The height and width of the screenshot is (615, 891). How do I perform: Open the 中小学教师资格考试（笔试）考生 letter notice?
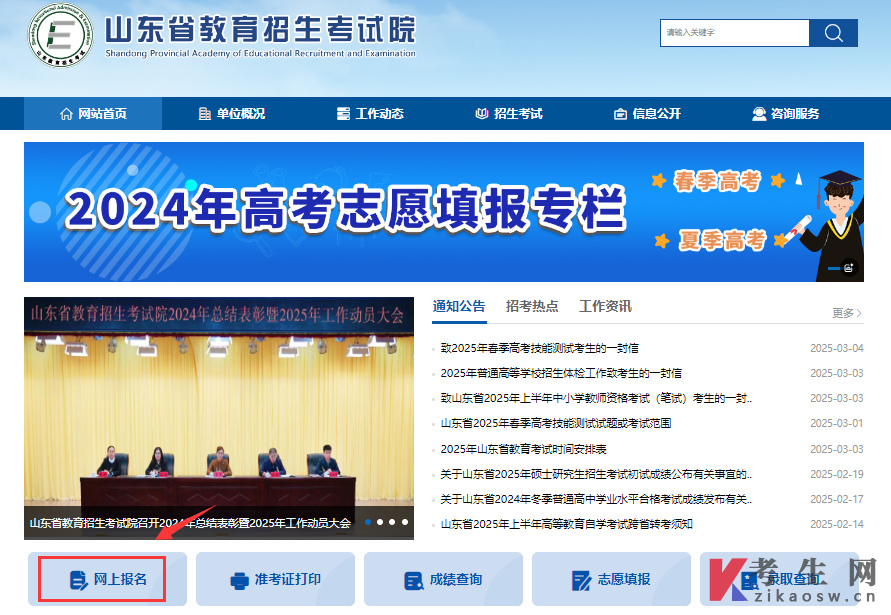point(596,398)
